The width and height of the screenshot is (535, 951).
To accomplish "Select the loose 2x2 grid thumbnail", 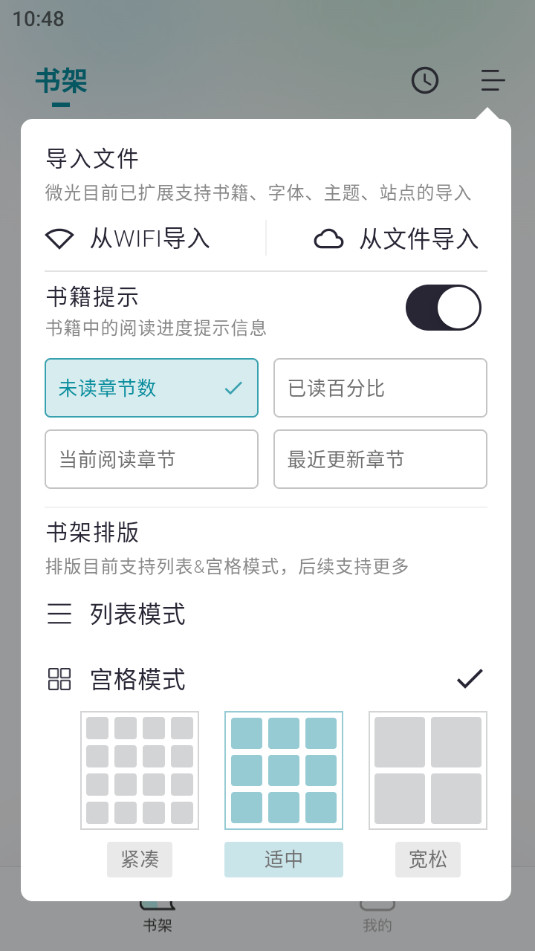I will pos(428,770).
